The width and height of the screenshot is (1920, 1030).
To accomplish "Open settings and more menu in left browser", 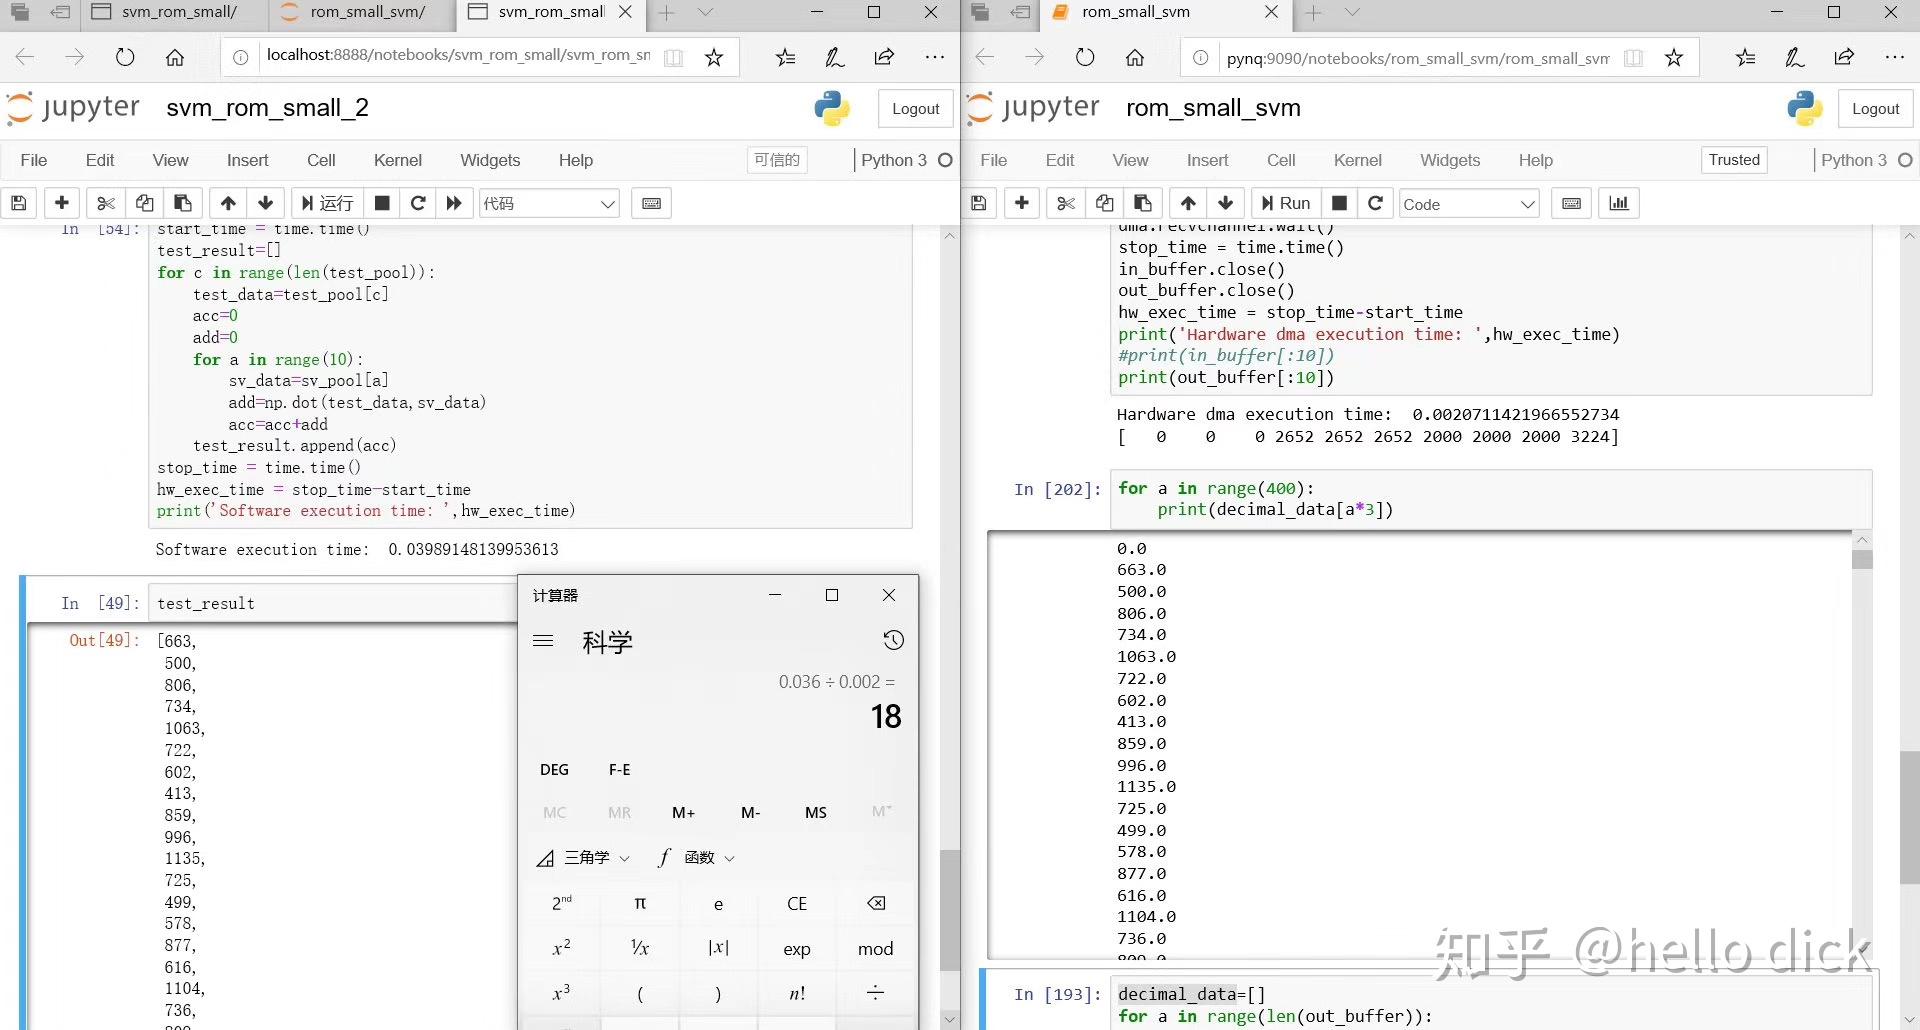I will point(935,58).
